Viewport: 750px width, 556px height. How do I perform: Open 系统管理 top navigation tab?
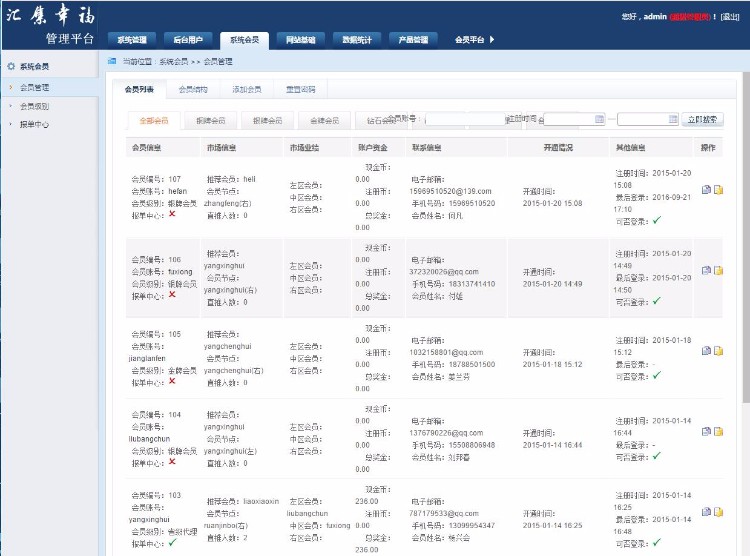(132, 40)
